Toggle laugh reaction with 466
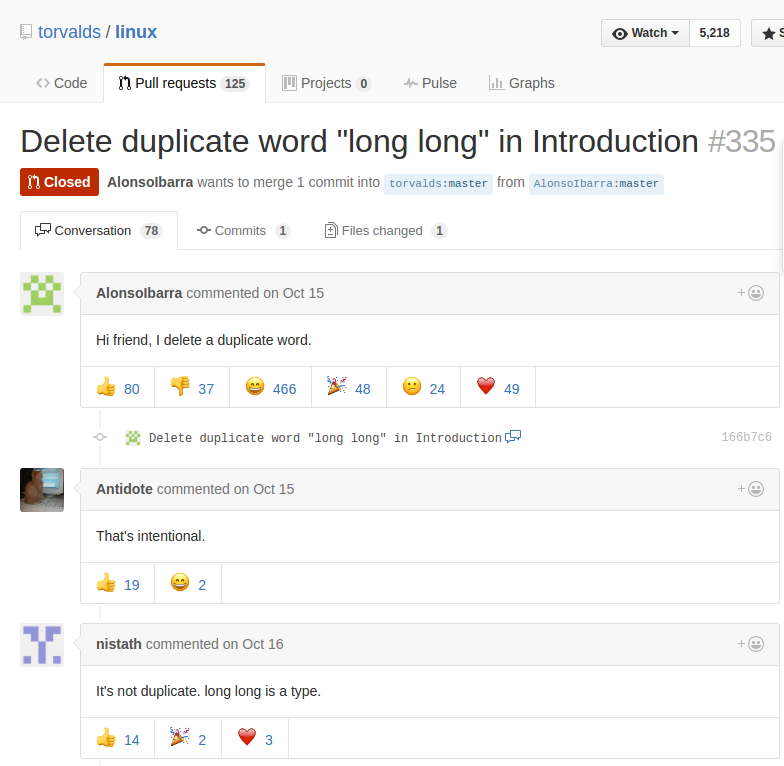 270,388
